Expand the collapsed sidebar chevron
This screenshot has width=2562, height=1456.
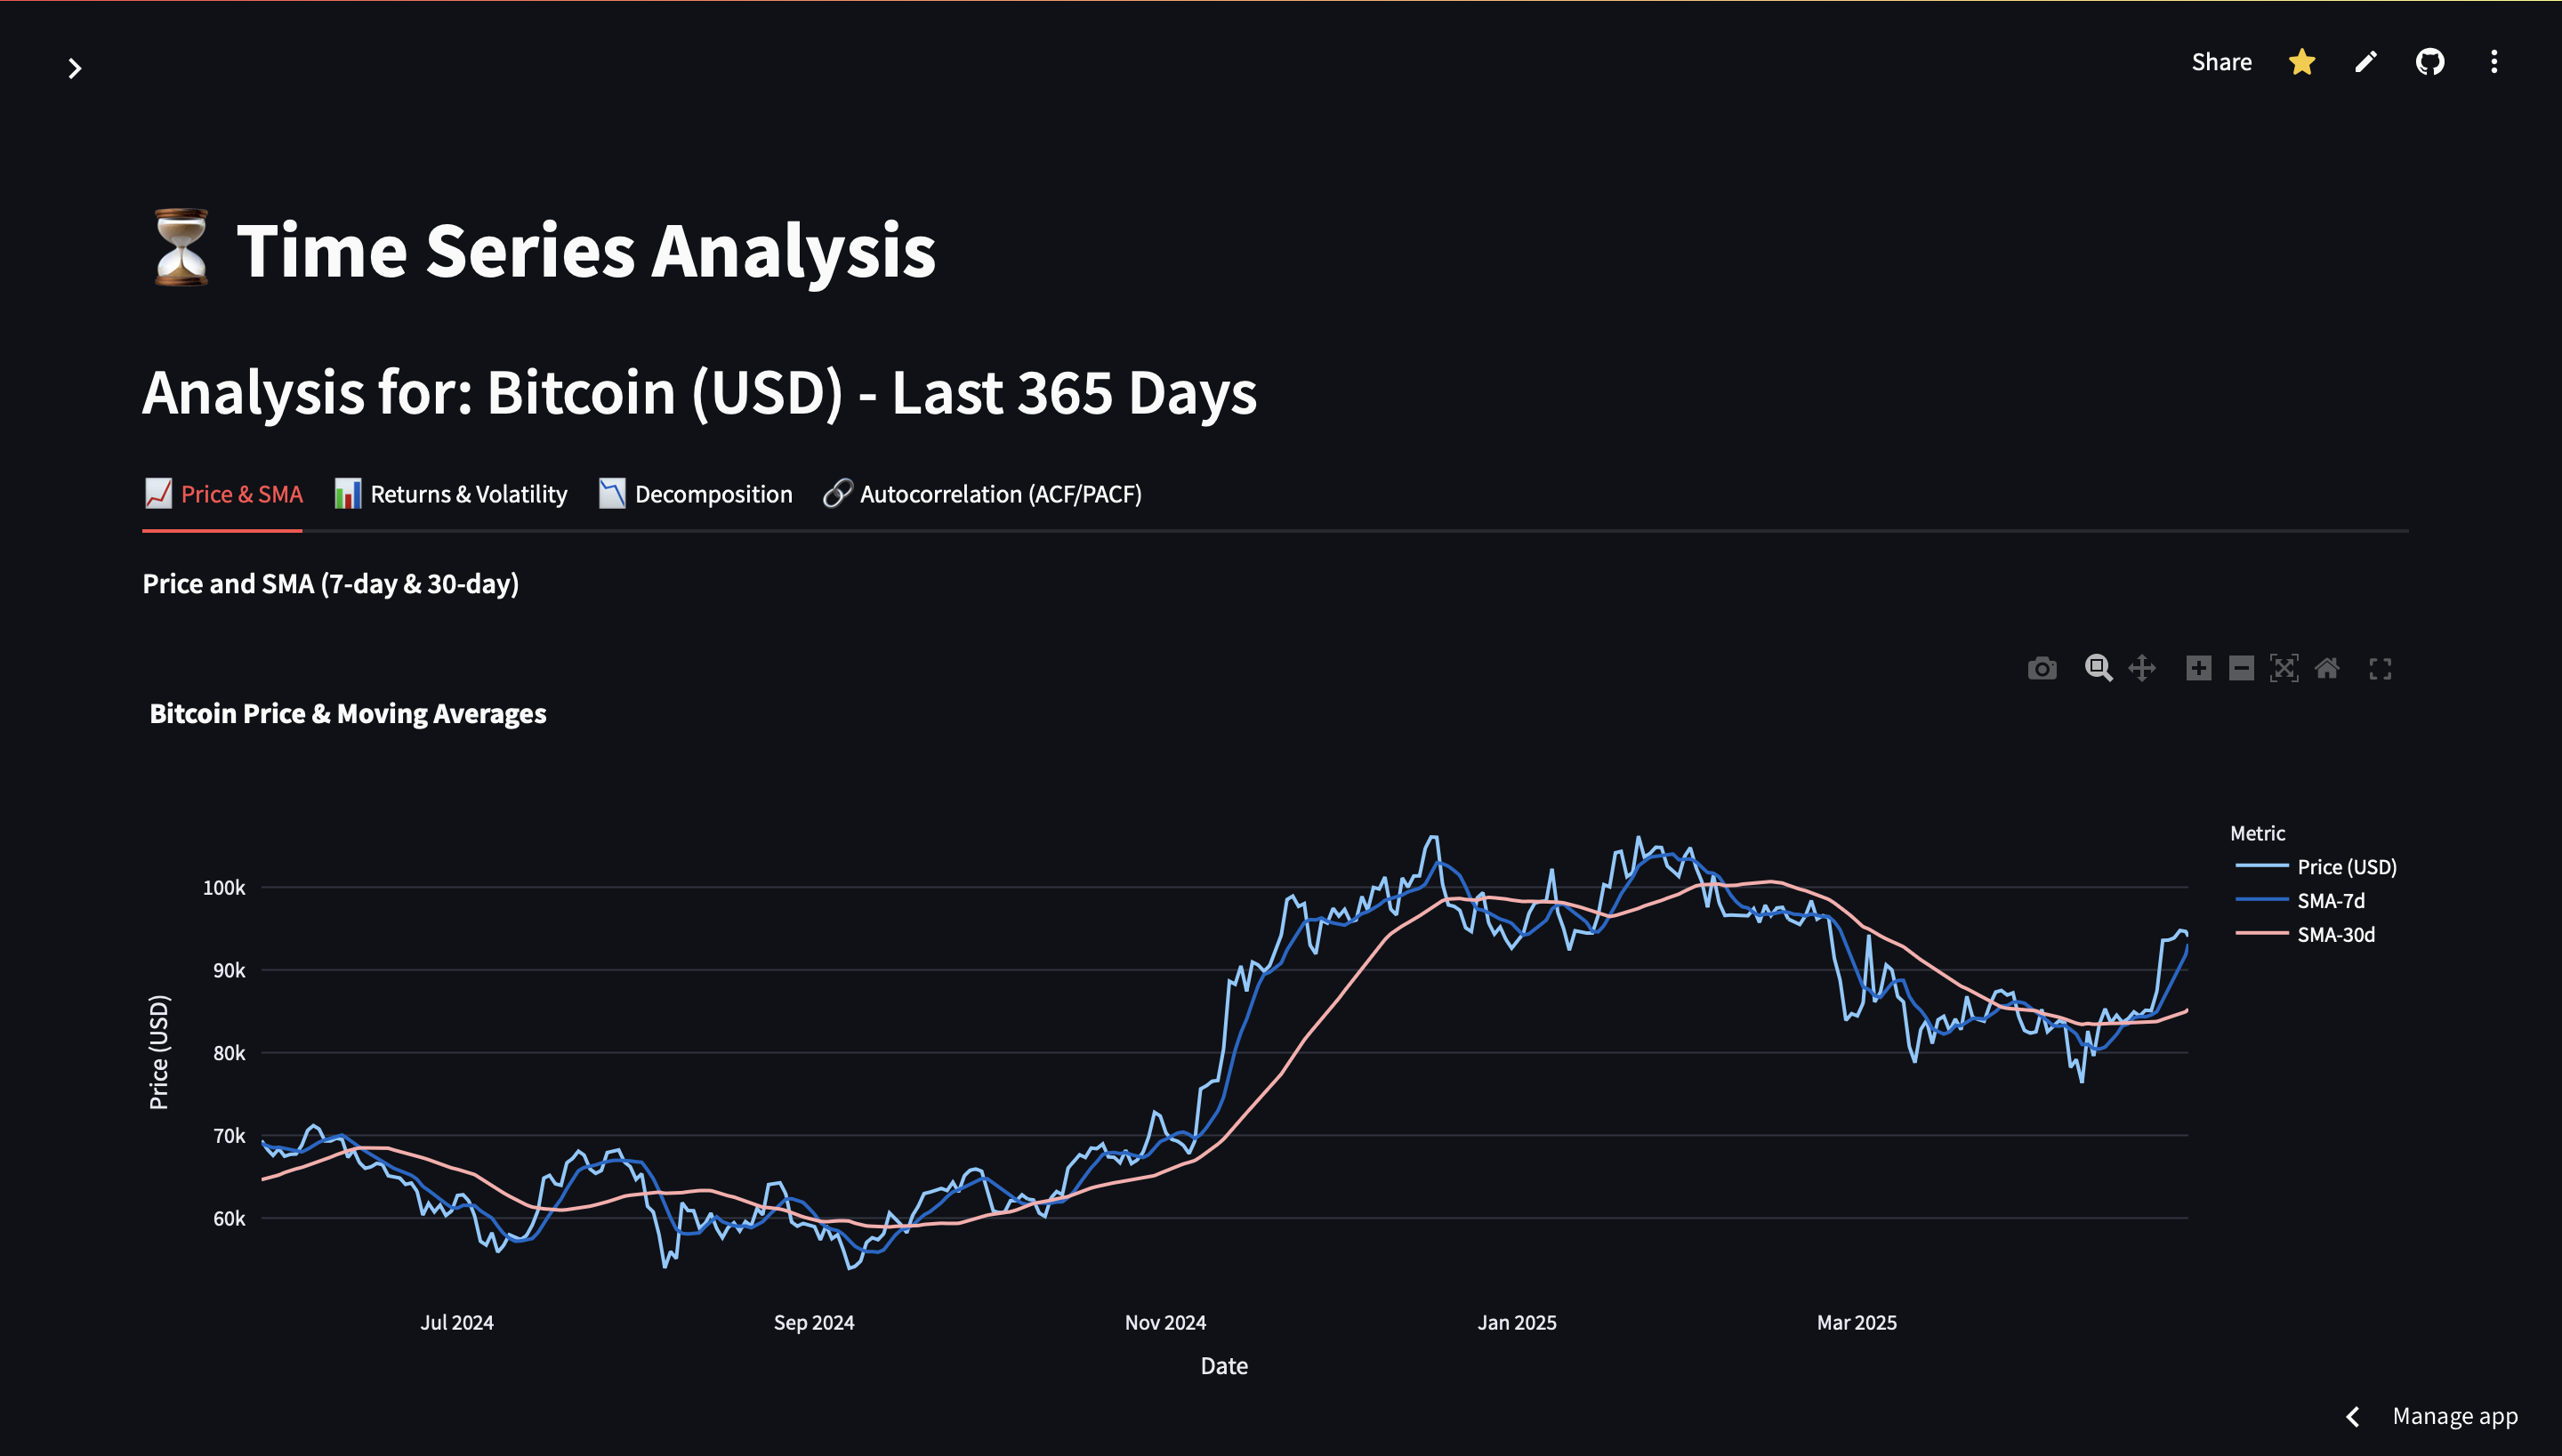[x=74, y=68]
